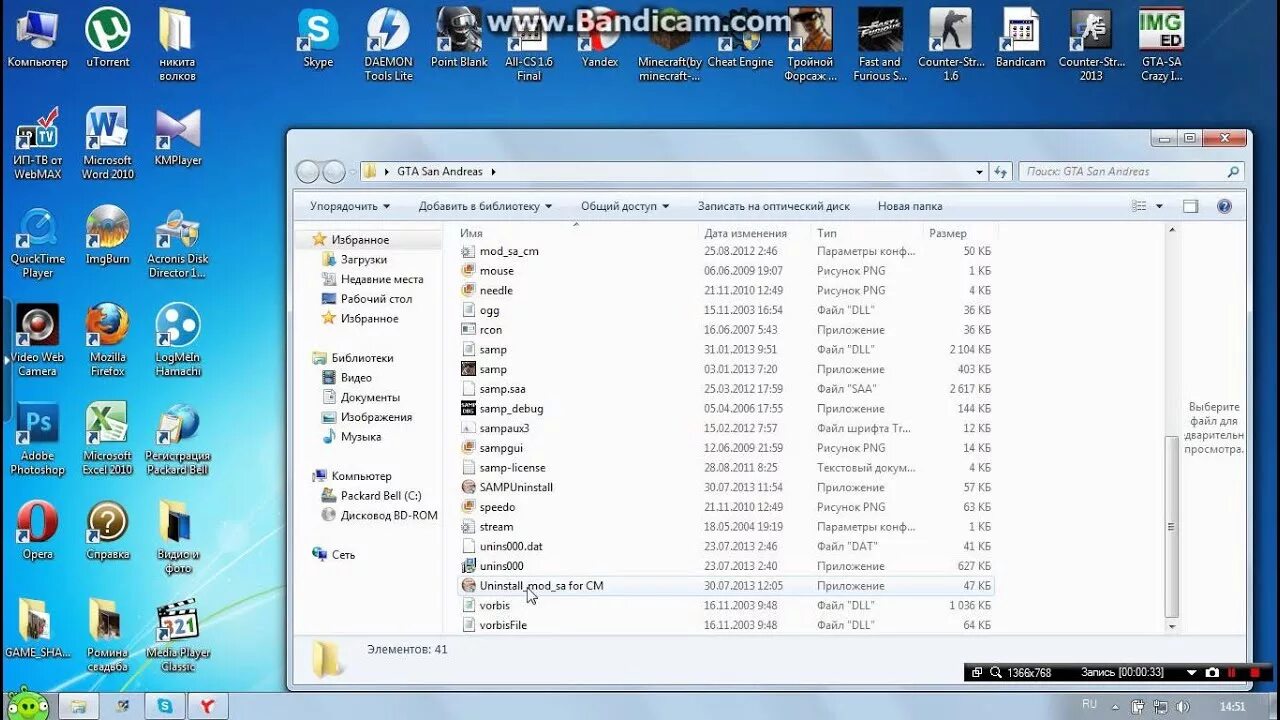Select the samp_debug application file
This screenshot has height=720, width=1280.
tap(727, 409)
